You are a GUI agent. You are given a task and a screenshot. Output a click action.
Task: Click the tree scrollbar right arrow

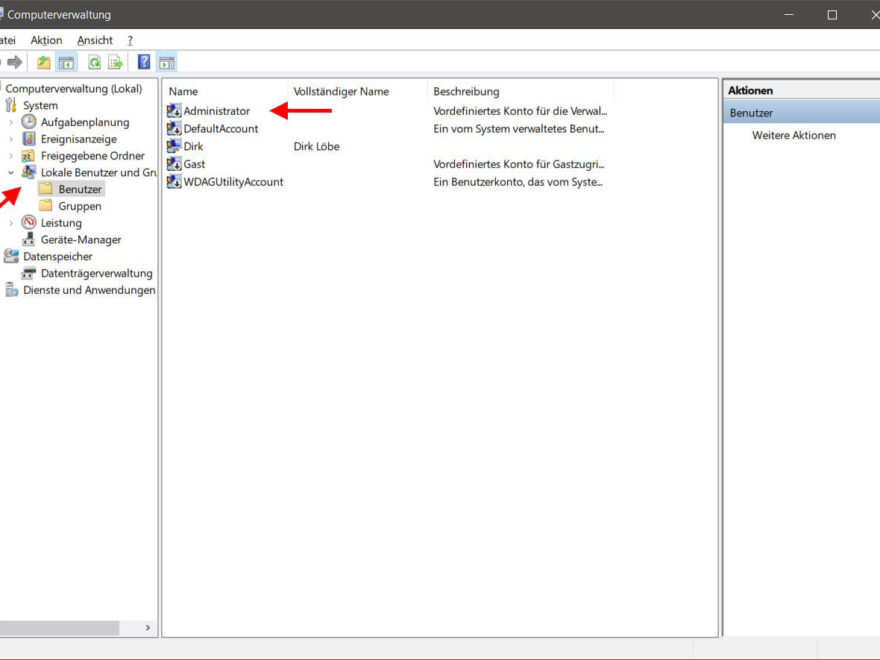coord(148,627)
